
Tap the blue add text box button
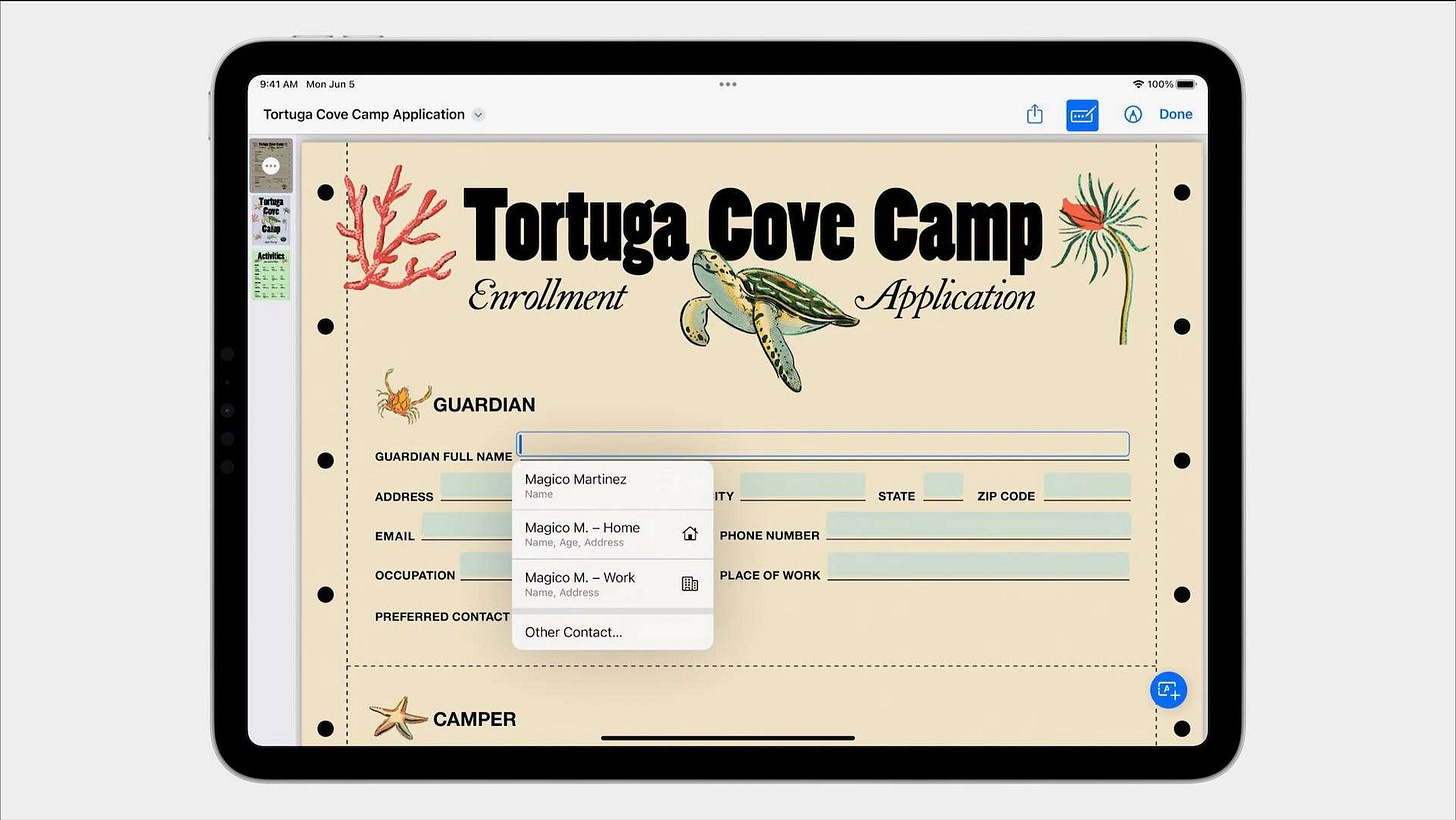(x=1168, y=690)
